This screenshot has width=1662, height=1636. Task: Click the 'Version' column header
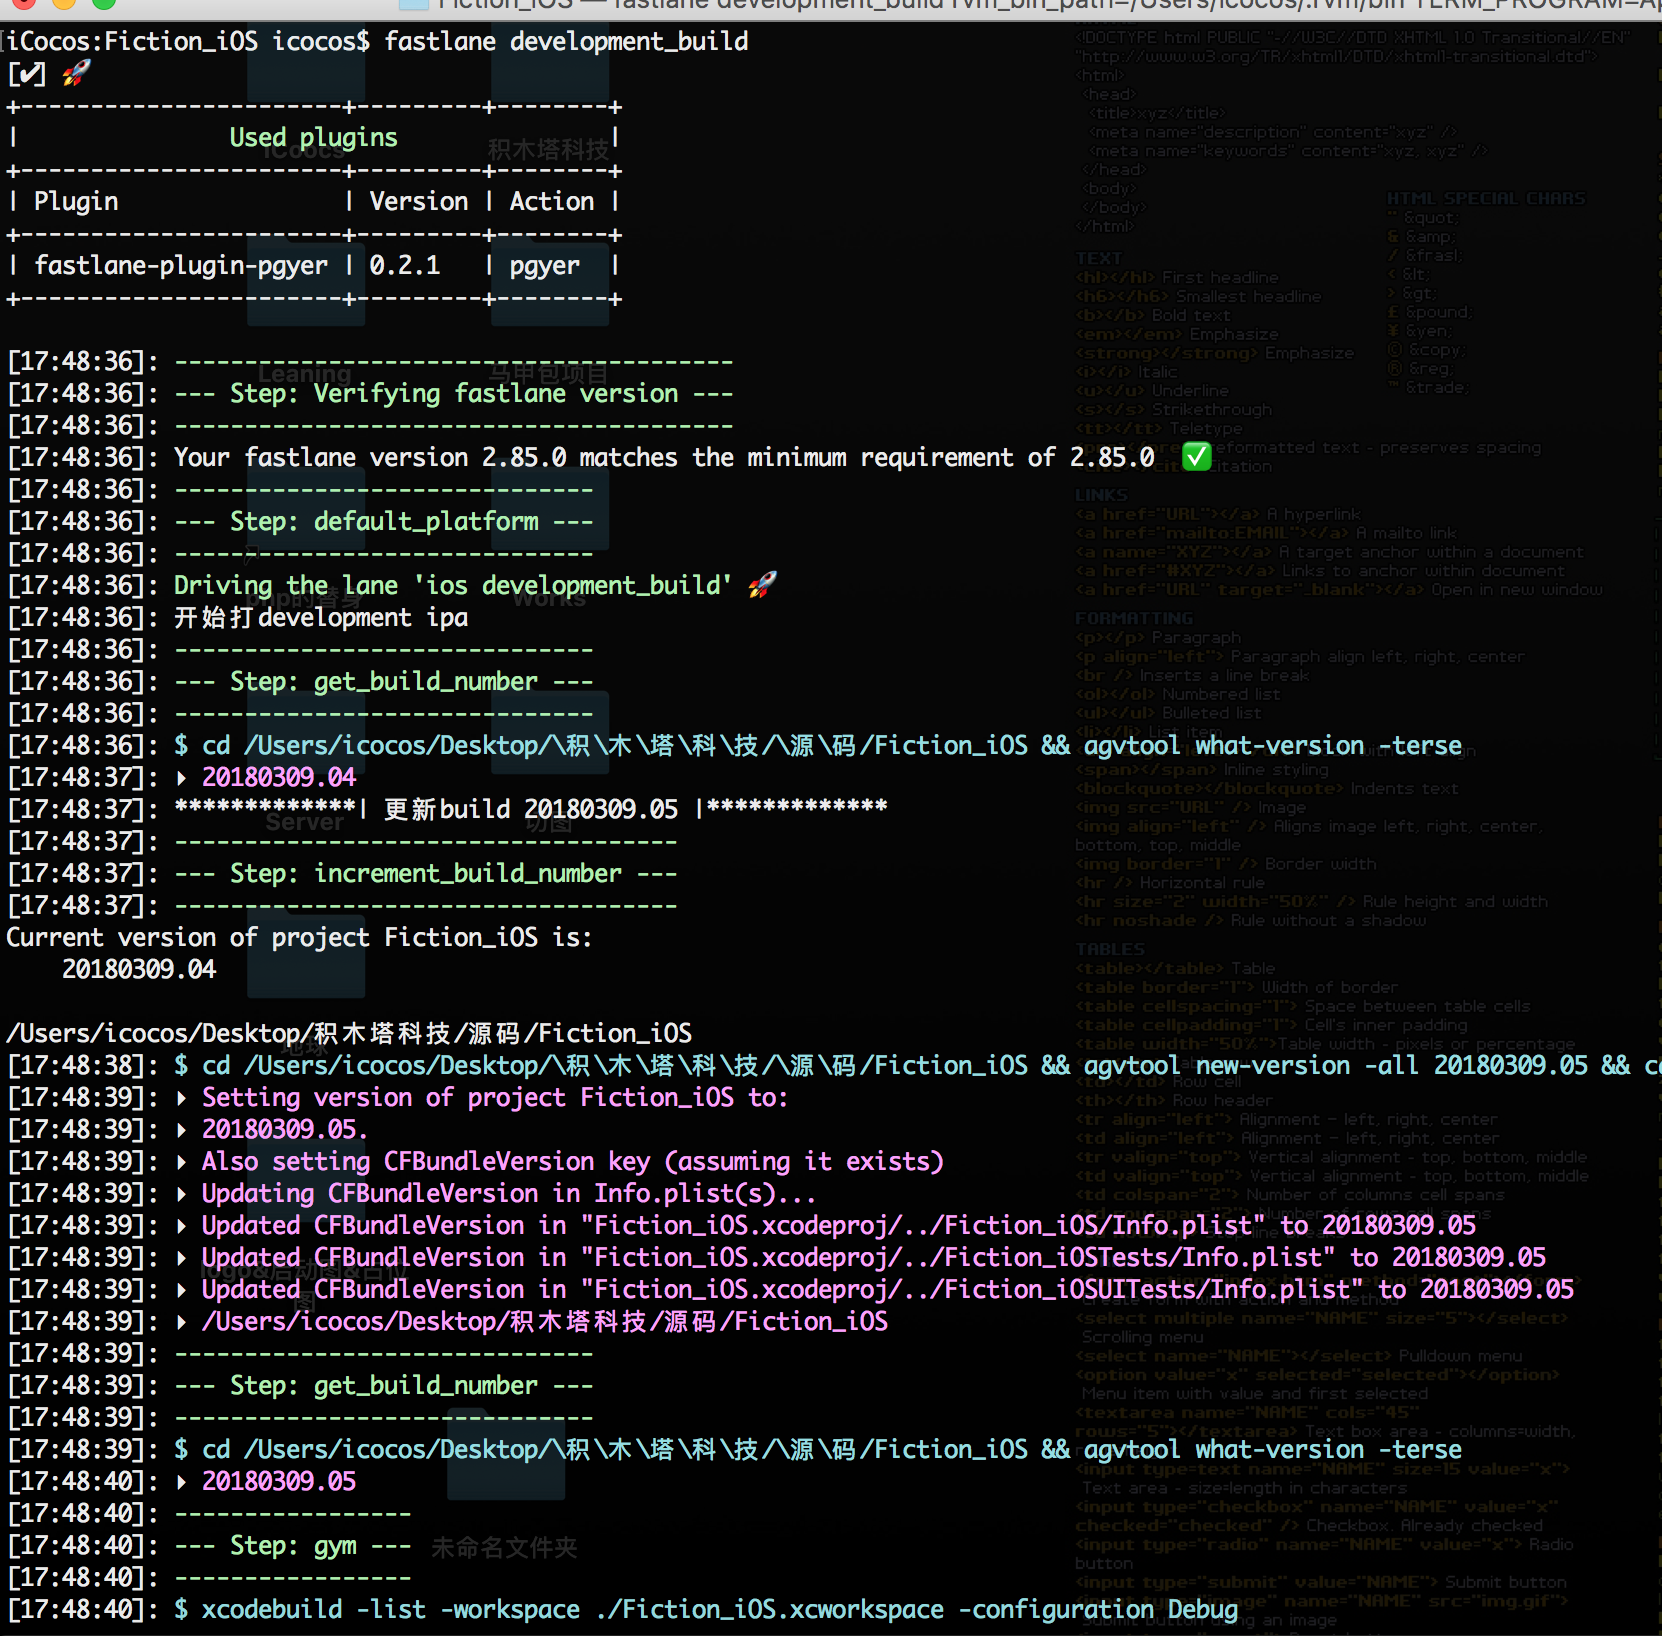[x=419, y=202]
